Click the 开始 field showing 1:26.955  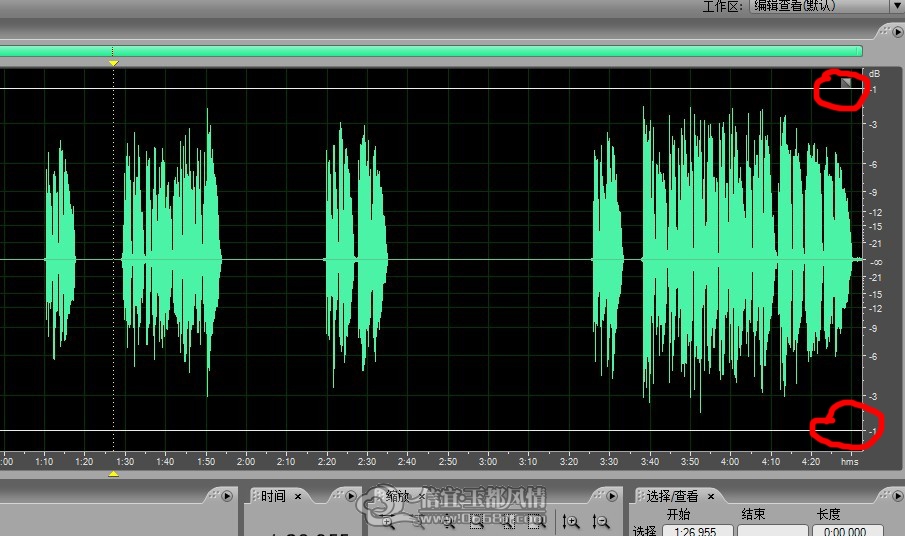click(x=698, y=531)
